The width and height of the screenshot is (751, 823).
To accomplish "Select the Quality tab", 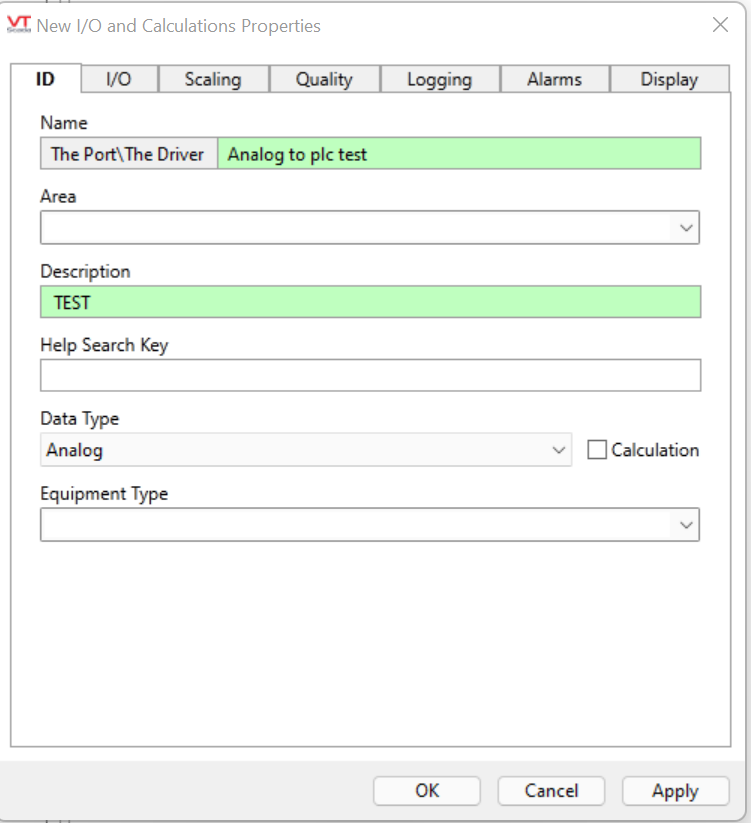I will [324, 80].
